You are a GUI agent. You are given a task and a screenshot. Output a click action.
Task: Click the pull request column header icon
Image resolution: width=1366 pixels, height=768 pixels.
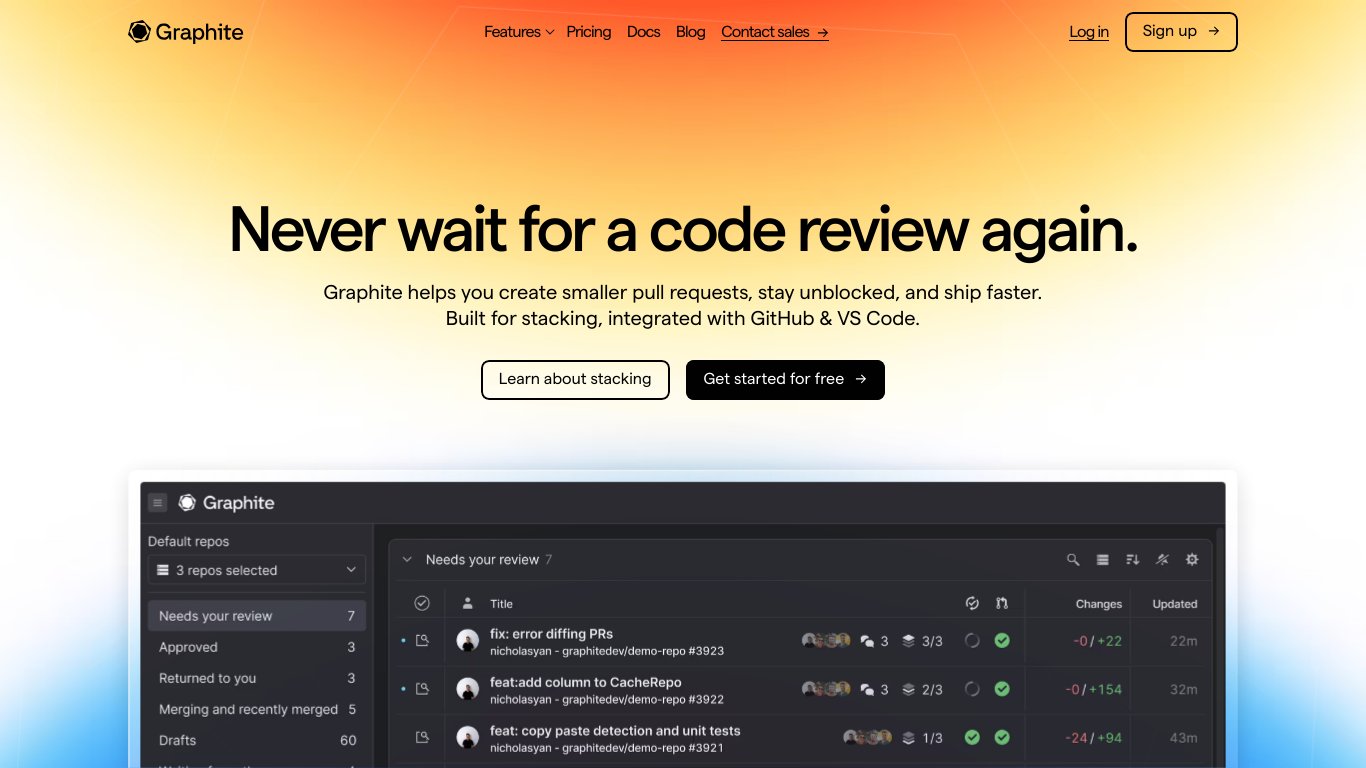(1002, 603)
